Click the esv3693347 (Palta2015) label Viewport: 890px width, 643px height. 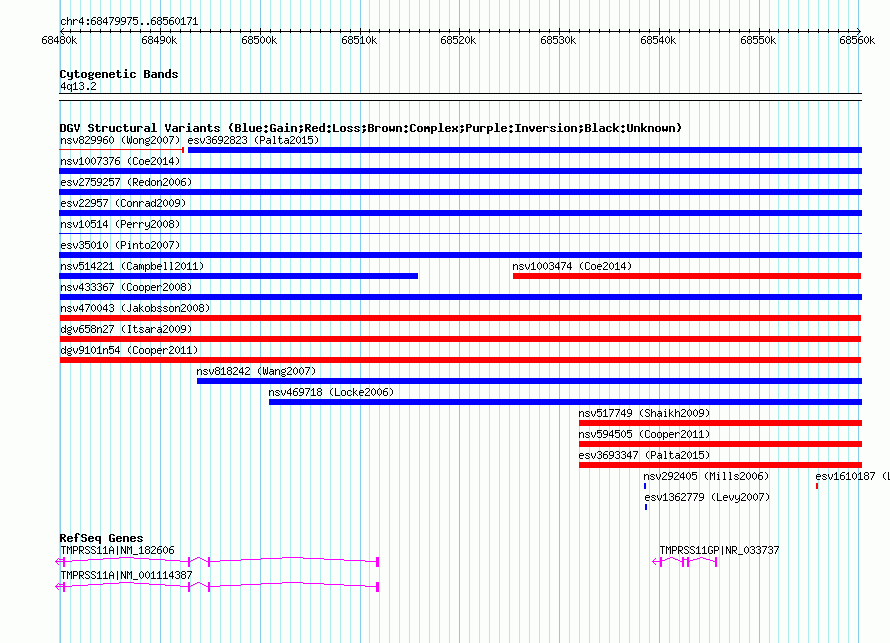point(644,455)
